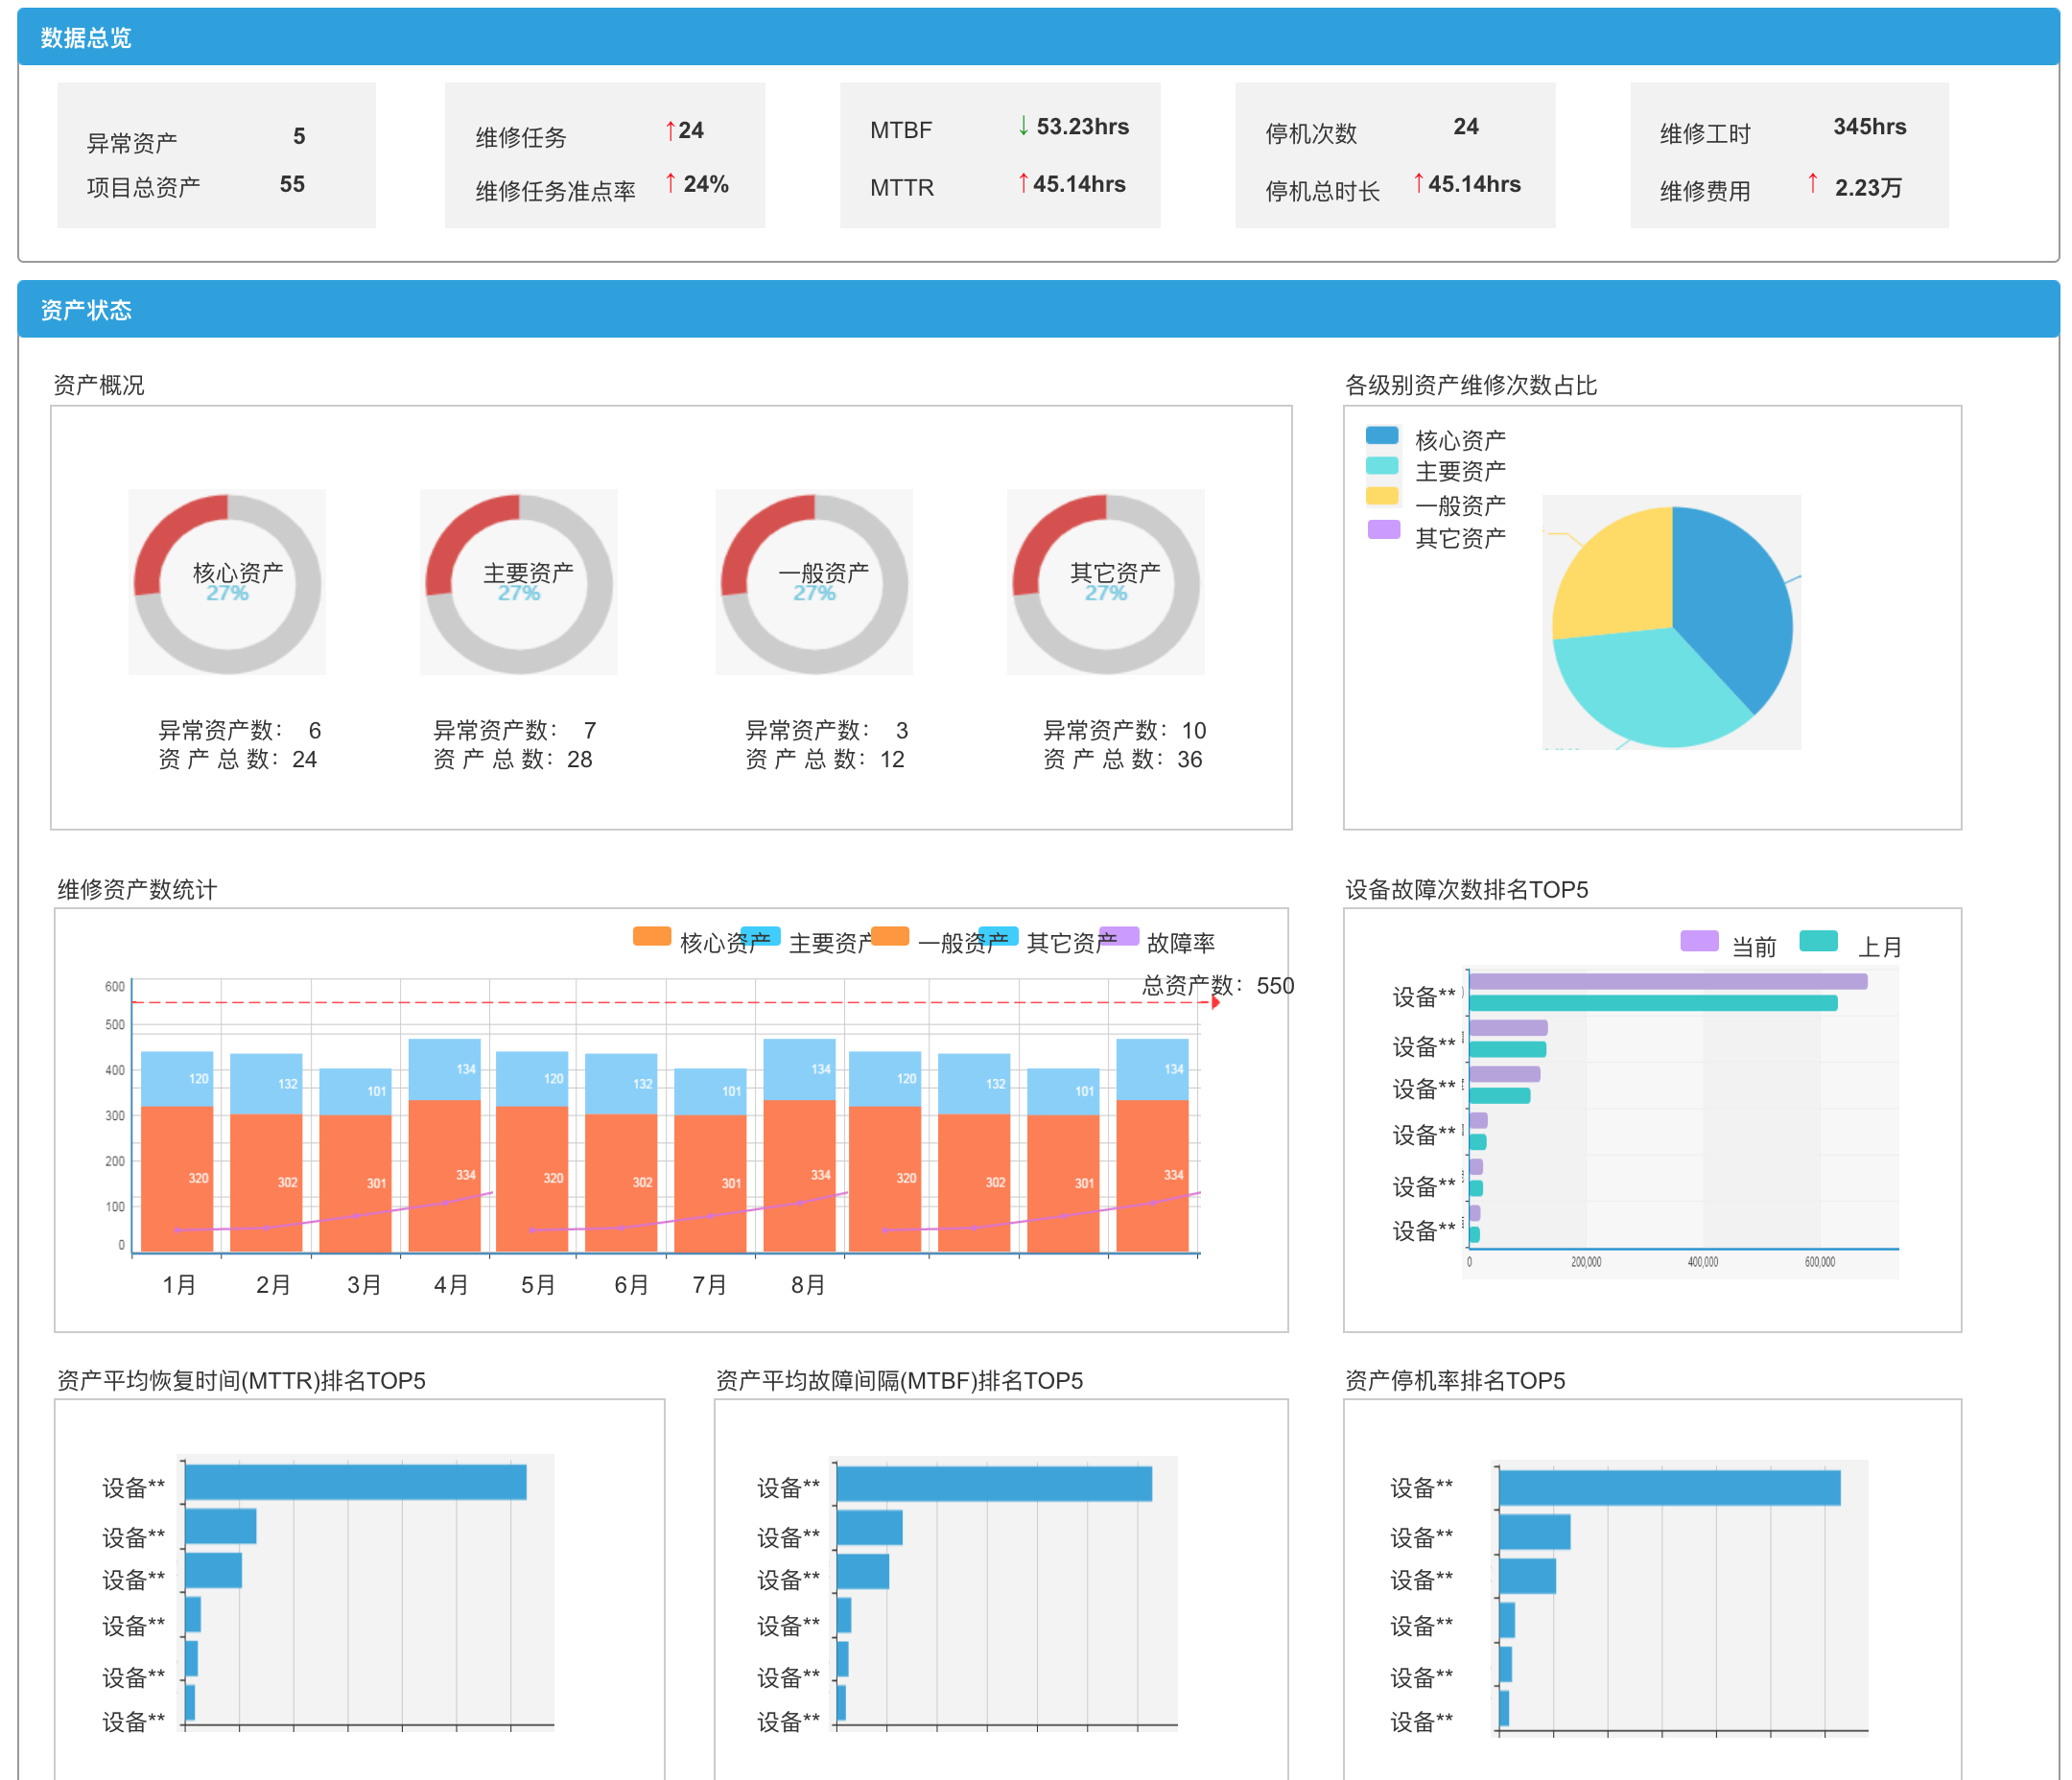Click the 资产状态 section header
Viewport: 2072px width, 1780px height.
click(x=86, y=310)
